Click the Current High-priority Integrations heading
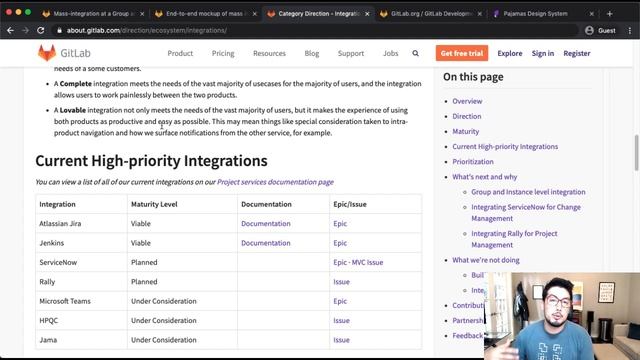Screen dimensions: 640x360 pyautogui.click(x=151, y=161)
